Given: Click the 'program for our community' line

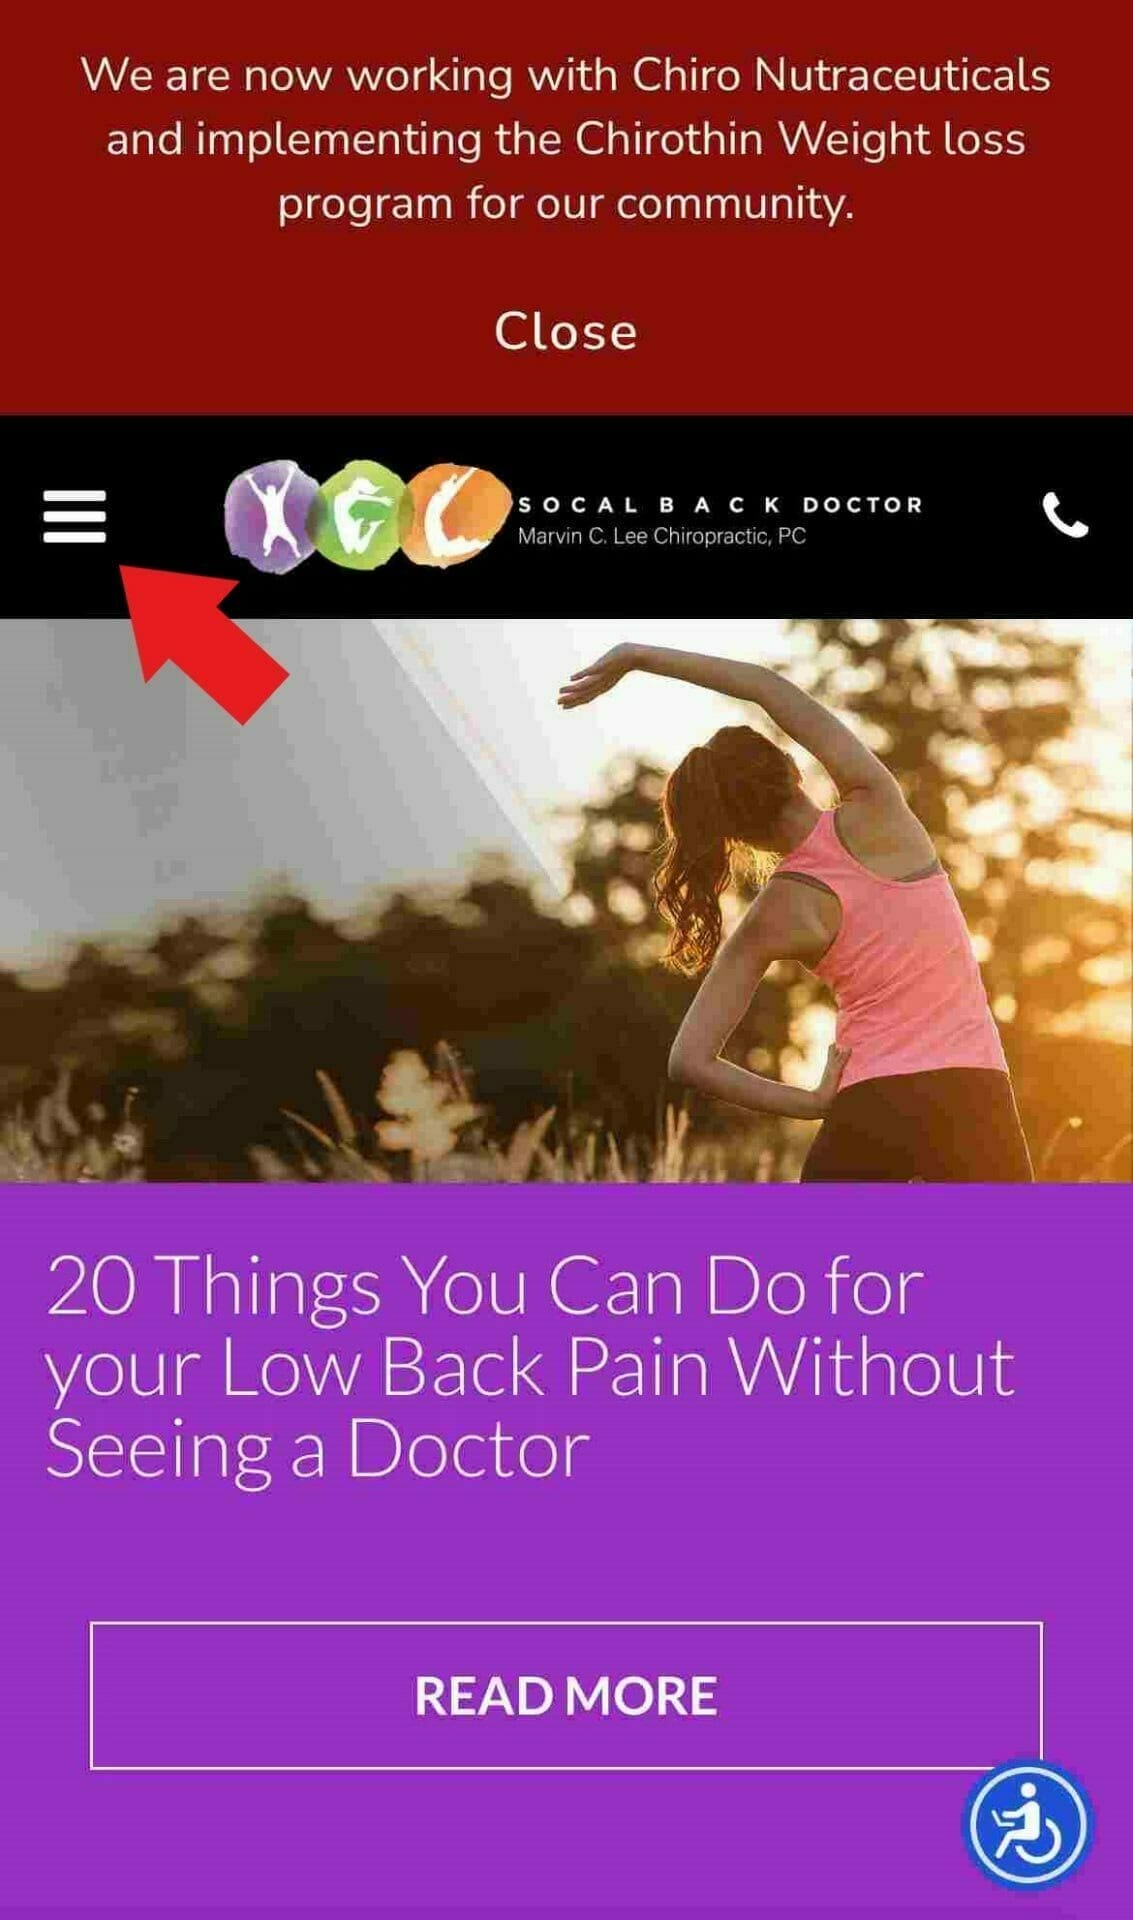Looking at the screenshot, I should pos(566,204).
